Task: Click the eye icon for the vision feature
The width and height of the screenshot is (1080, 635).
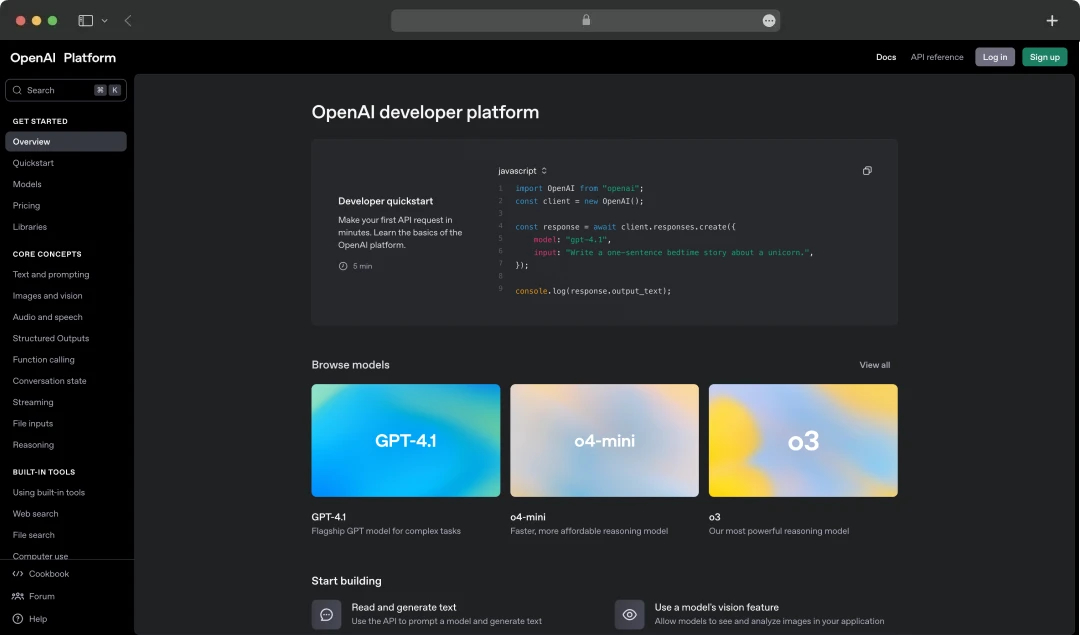Action: click(x=629, y=613)
